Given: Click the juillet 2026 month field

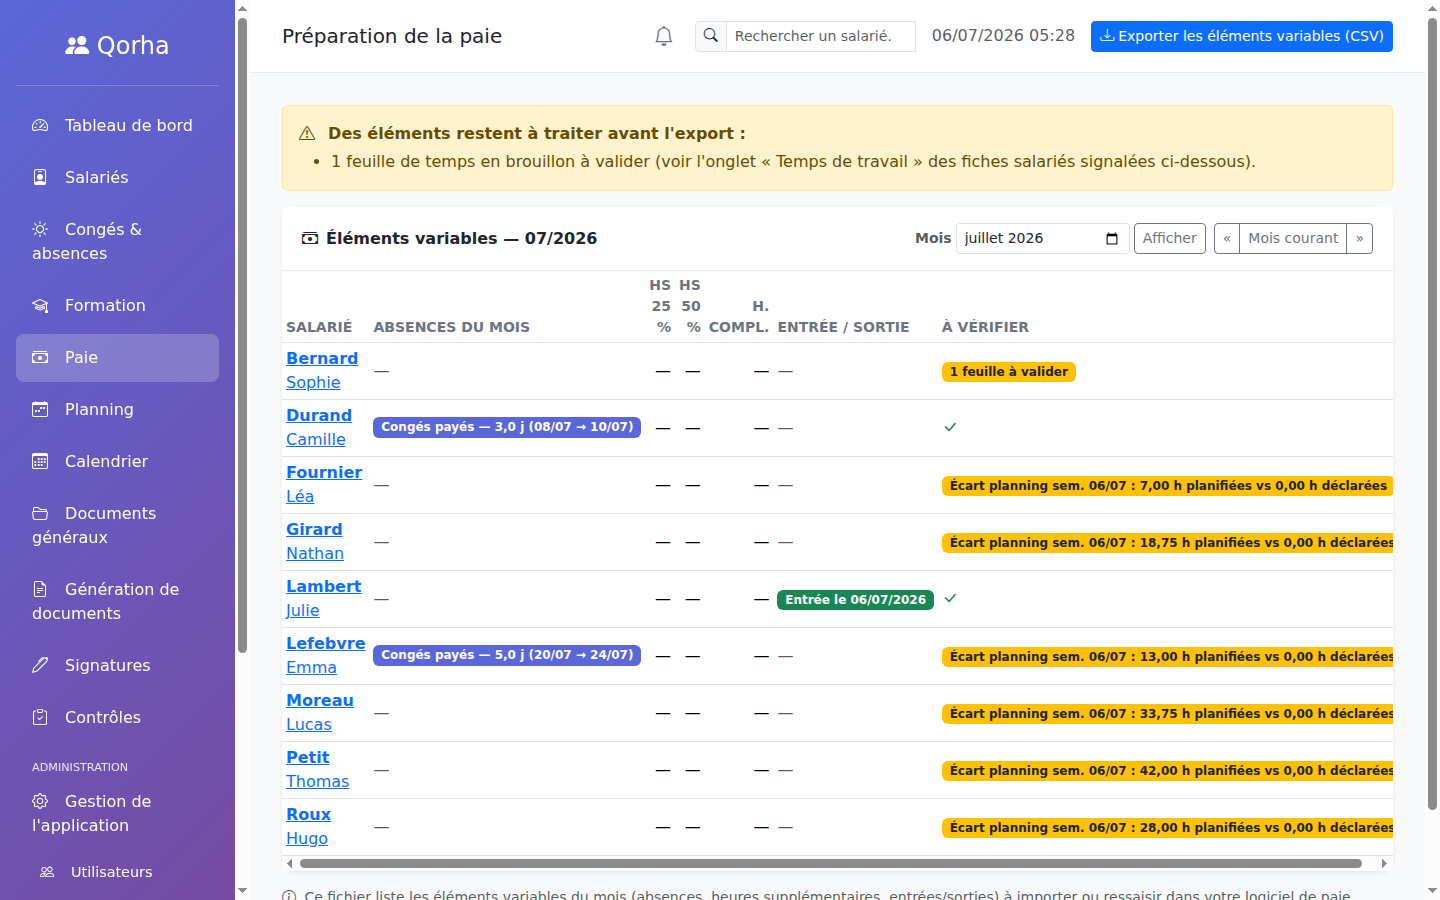Looking at the screenshot, I should point(1042,238).
